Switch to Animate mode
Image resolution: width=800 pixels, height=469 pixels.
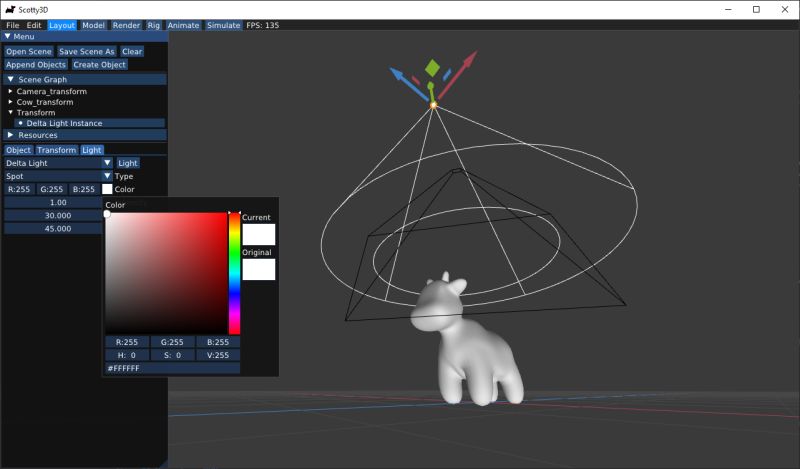(183, 25)
